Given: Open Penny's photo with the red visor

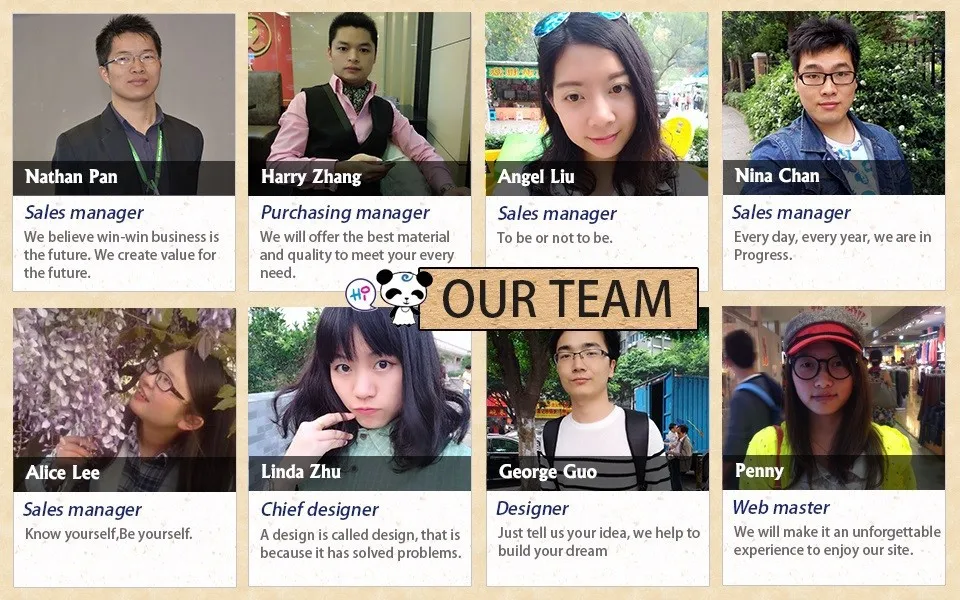Looking at the screenshot, I should click(833, 399).
